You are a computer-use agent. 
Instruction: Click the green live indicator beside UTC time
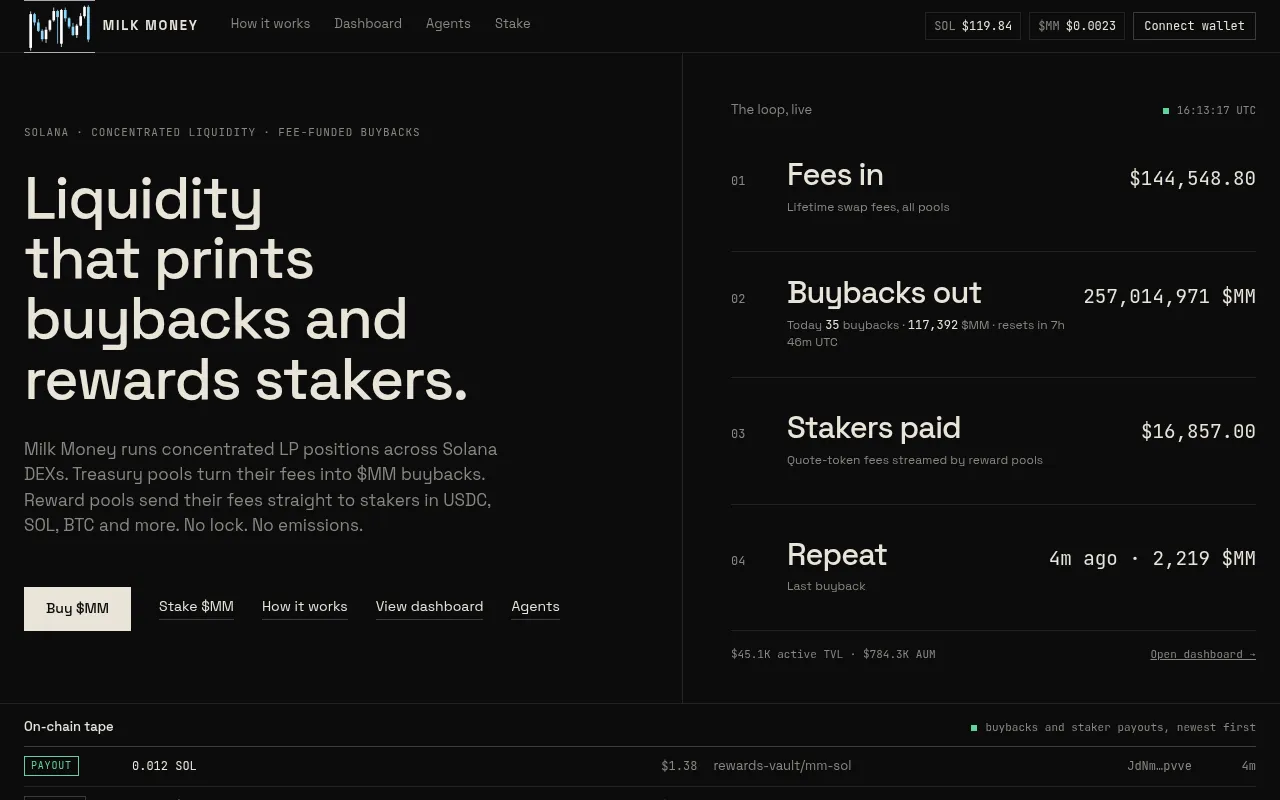(1166, 111)
